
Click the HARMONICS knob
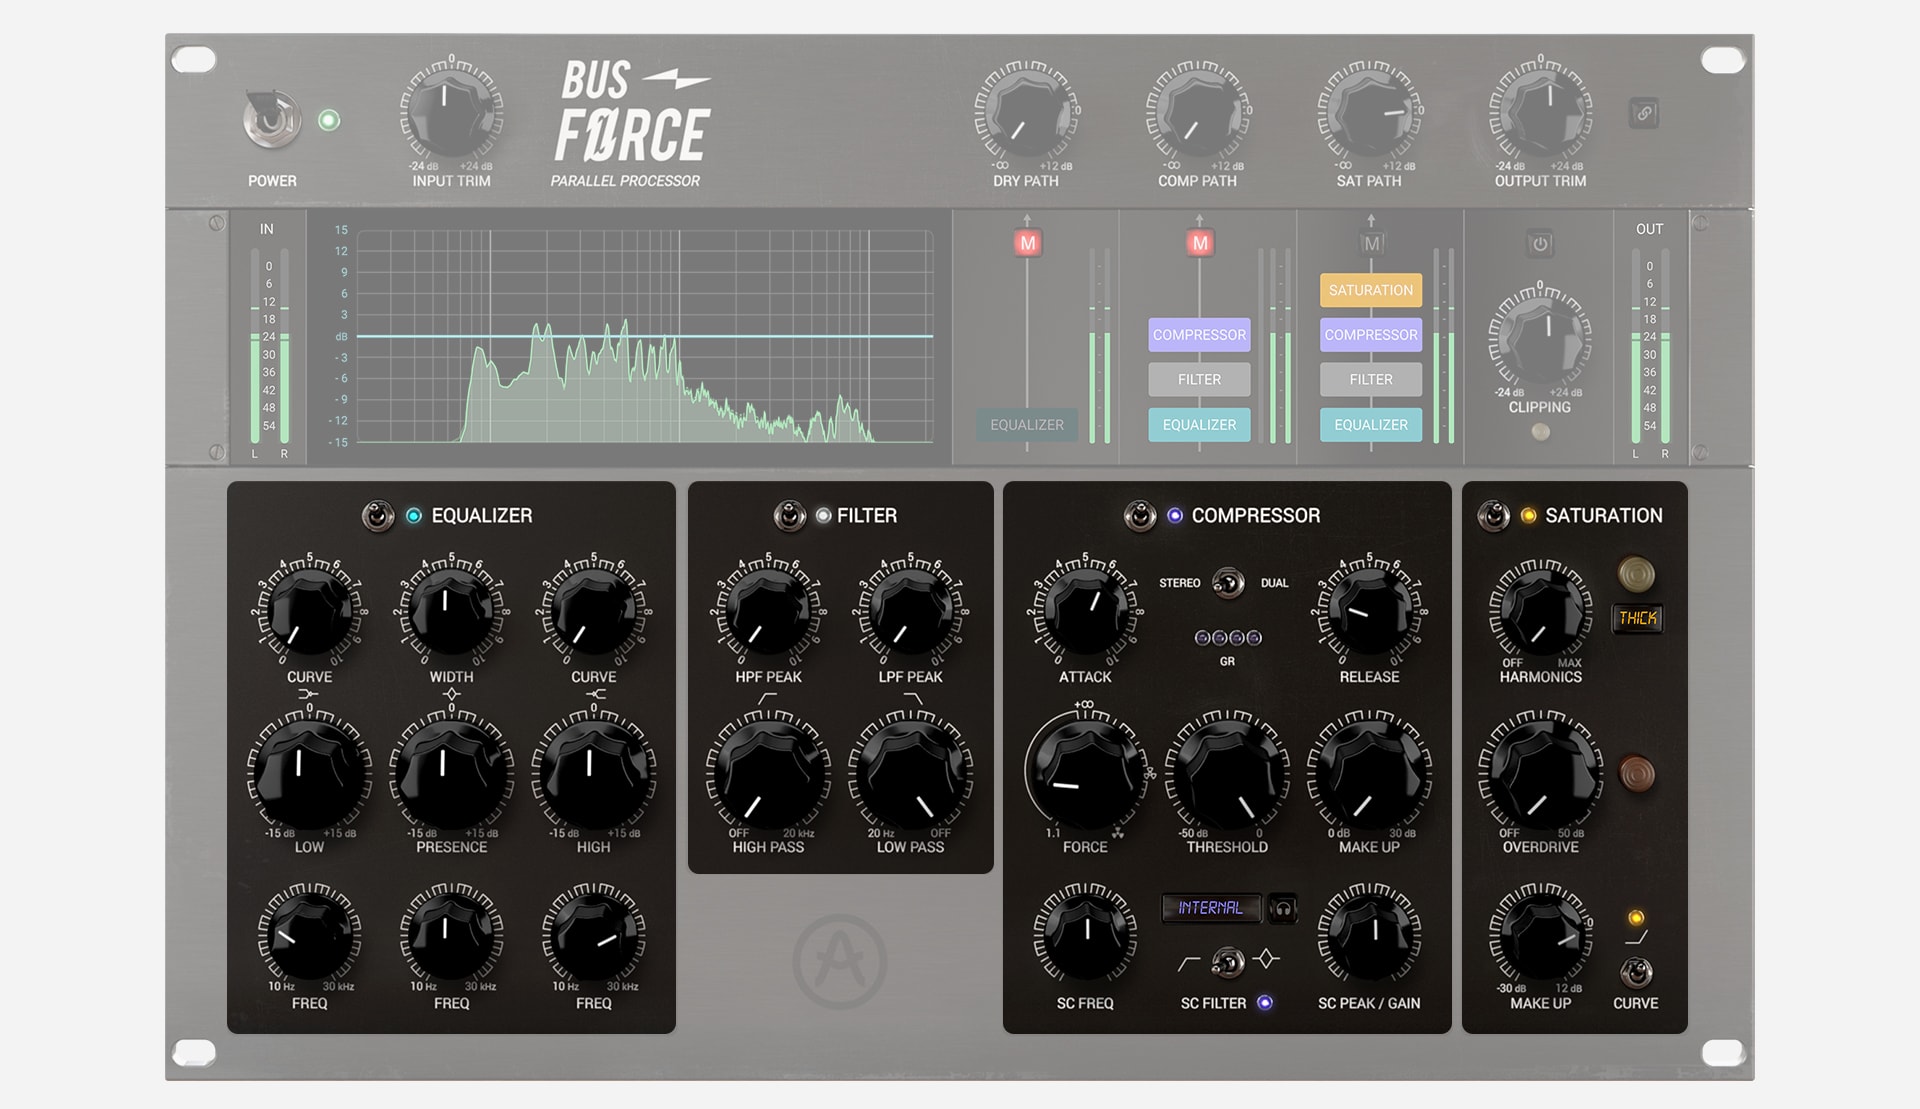click(1540, 610)
